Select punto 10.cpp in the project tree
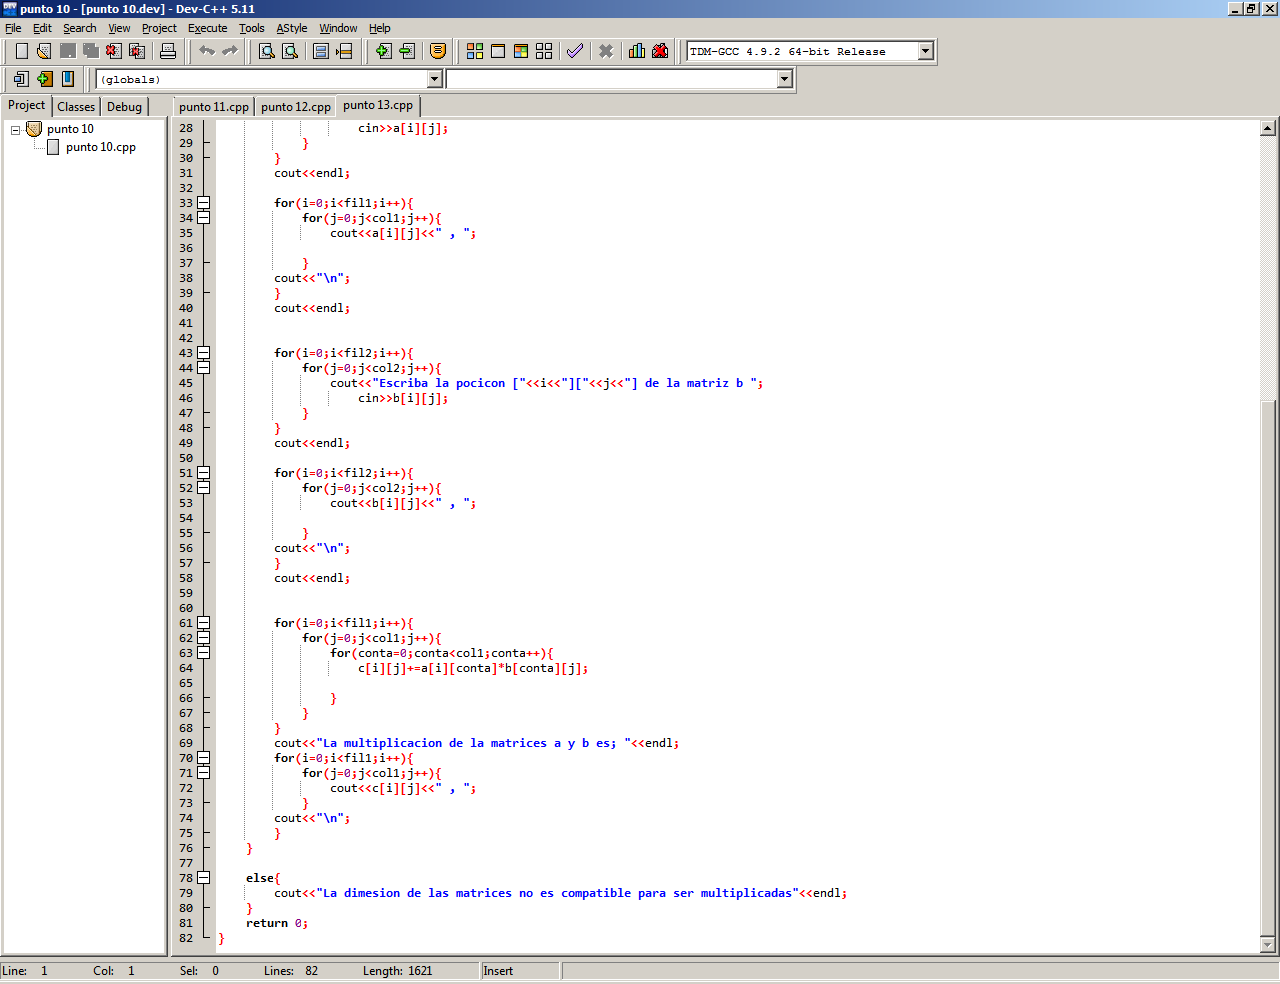1280x984 pixels. tap(100, 147)
